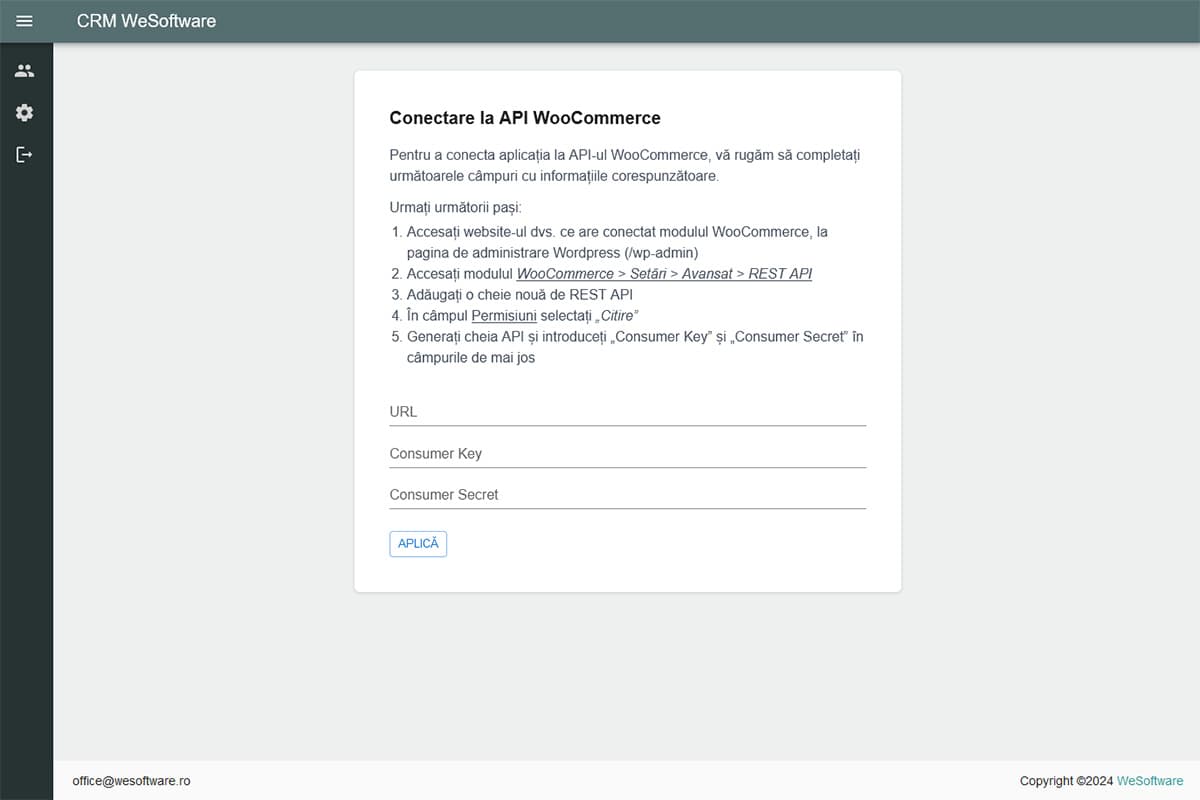This screenshot has width=1200, height=800.
Task: Click the Copyright ©2024 text
Action: pos(1066,781)
